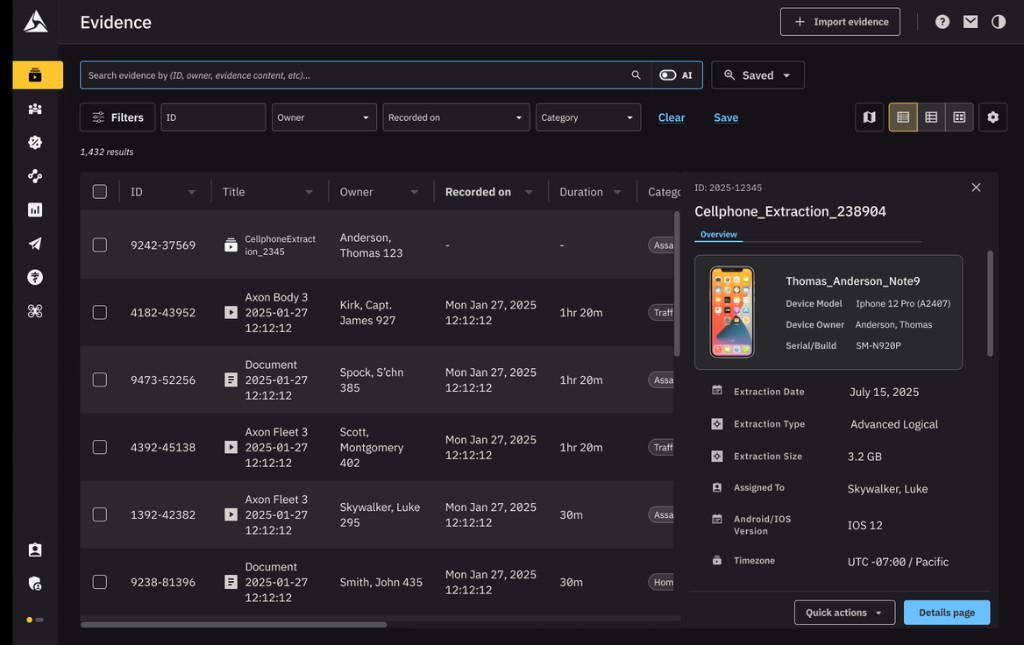Sort by the Recorded on column header
The image size is (1024, 645).
[478, 192]
